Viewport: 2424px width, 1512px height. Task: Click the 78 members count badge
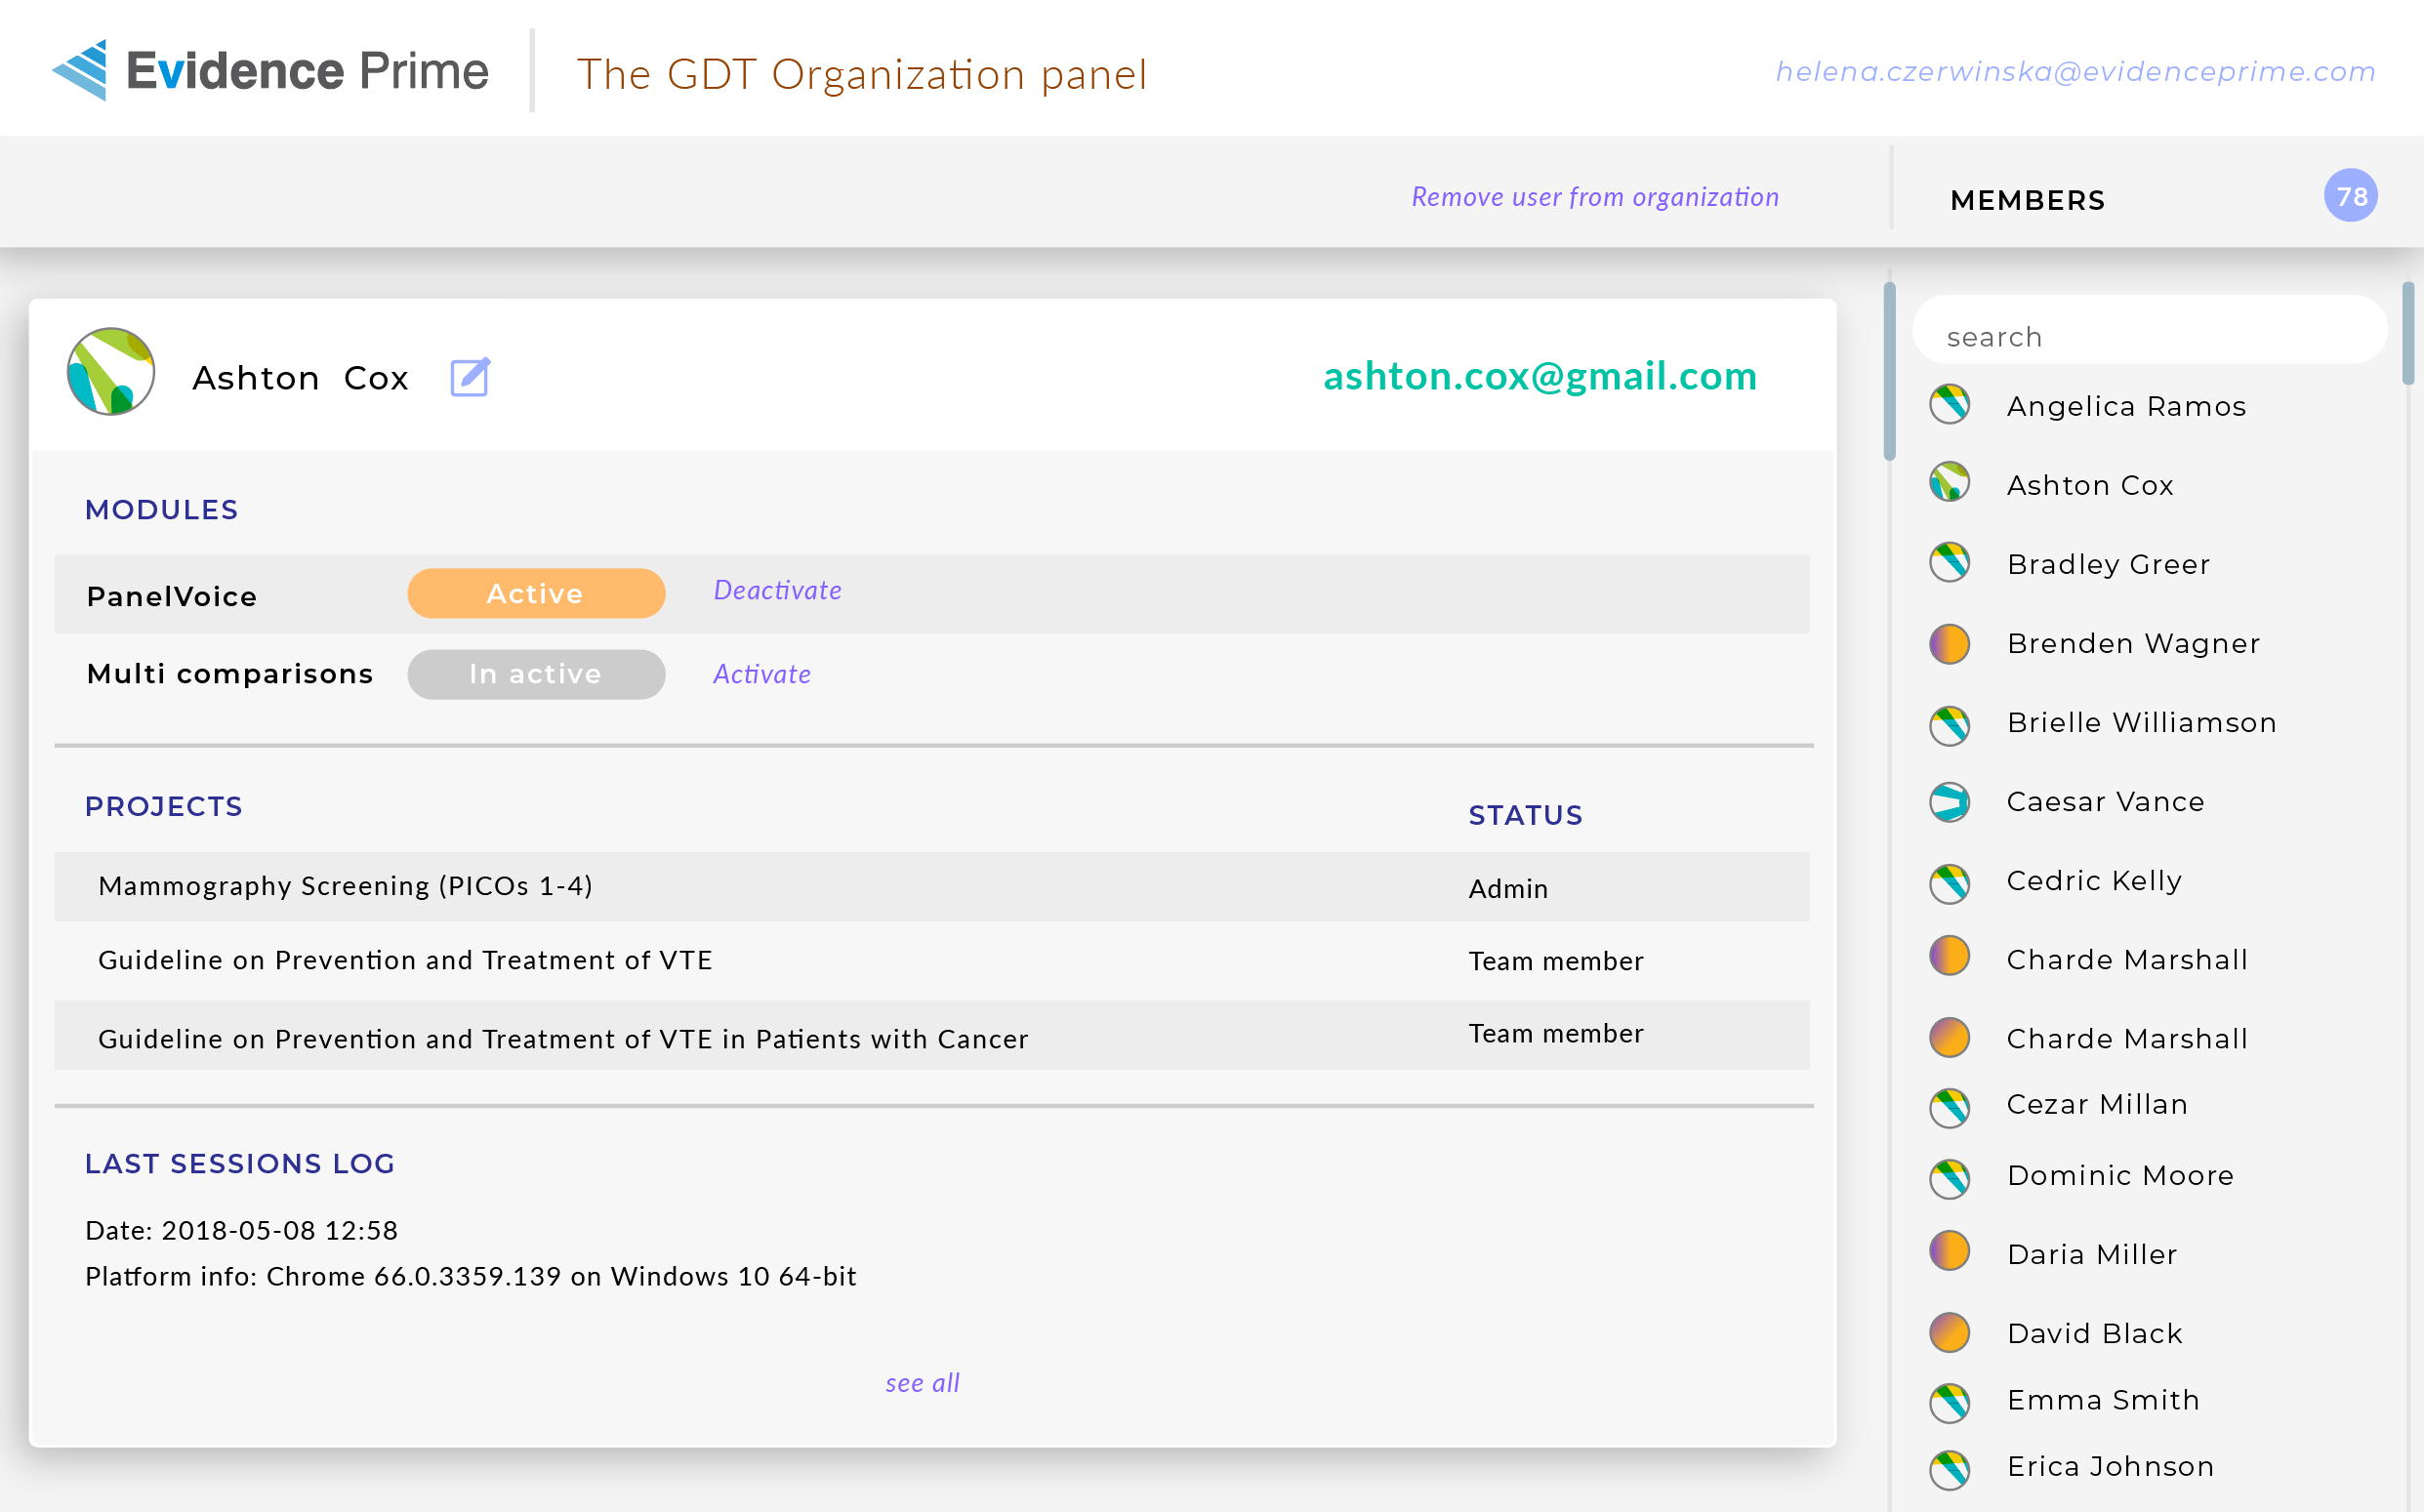[x=2350, y=196]
